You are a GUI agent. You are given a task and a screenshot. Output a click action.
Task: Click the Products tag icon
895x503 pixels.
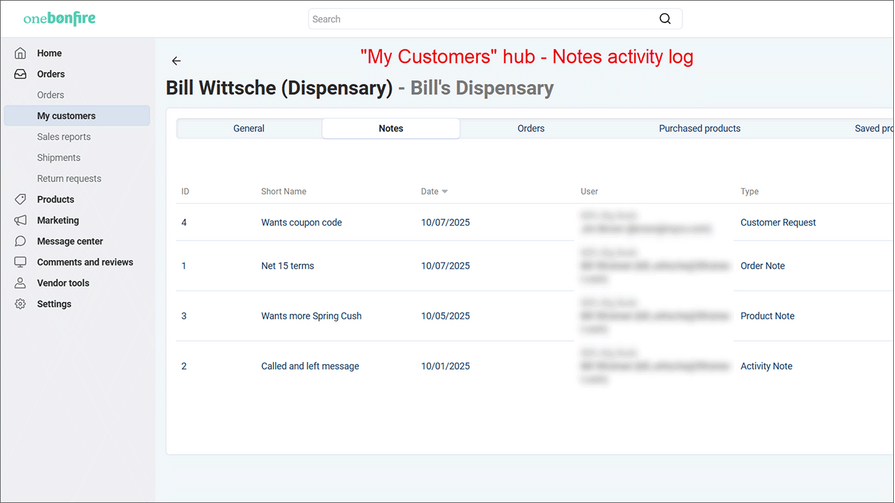tap(20, 199)
